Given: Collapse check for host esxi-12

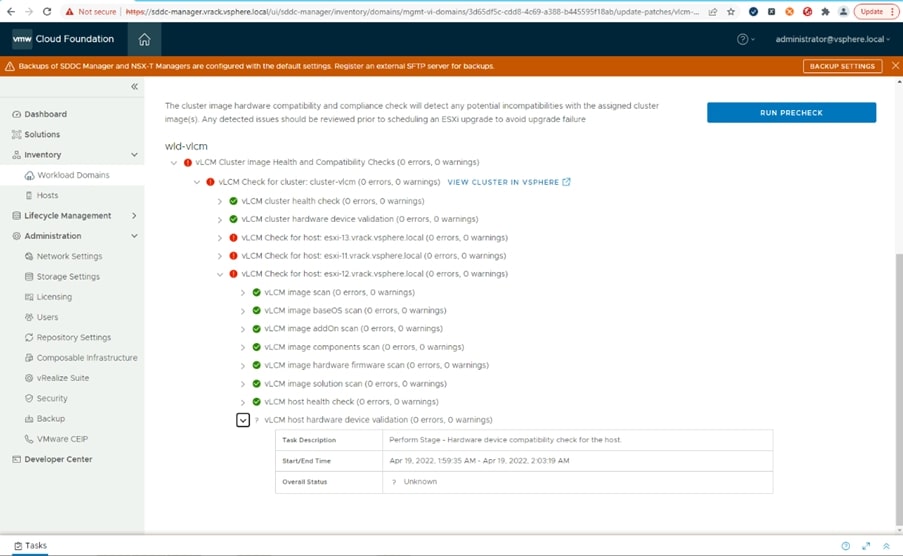Looking at the screenshot, I should click(x=220, y=274).
